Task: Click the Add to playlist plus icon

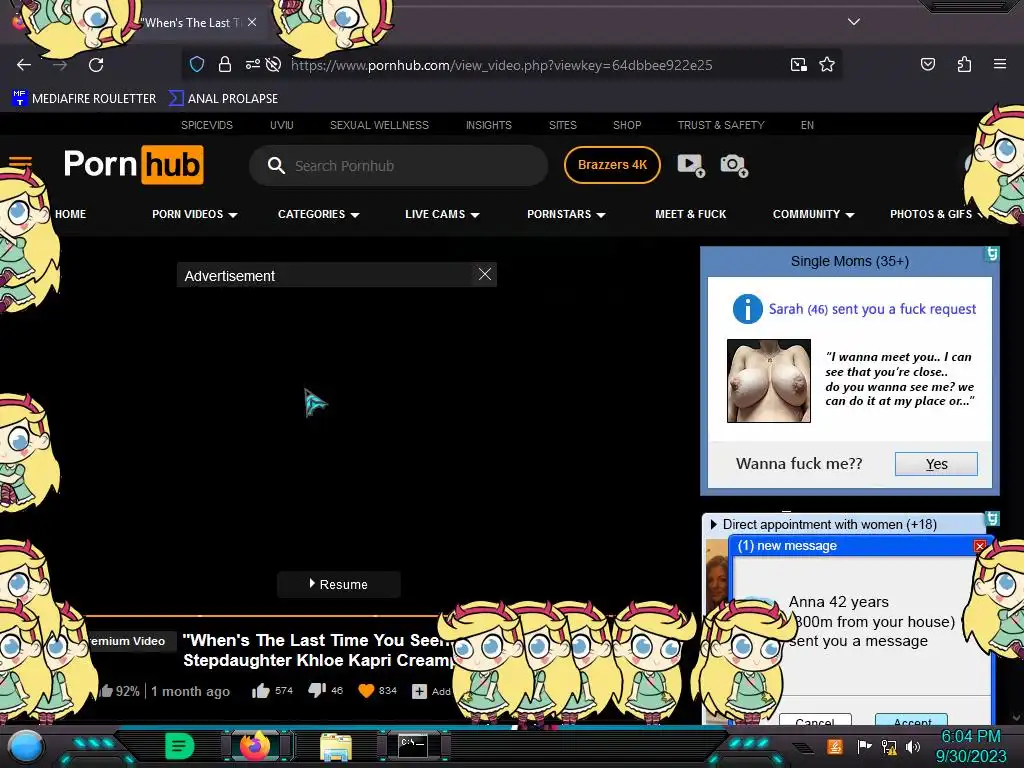Action: pyautogui.click(x=419, y=691)
